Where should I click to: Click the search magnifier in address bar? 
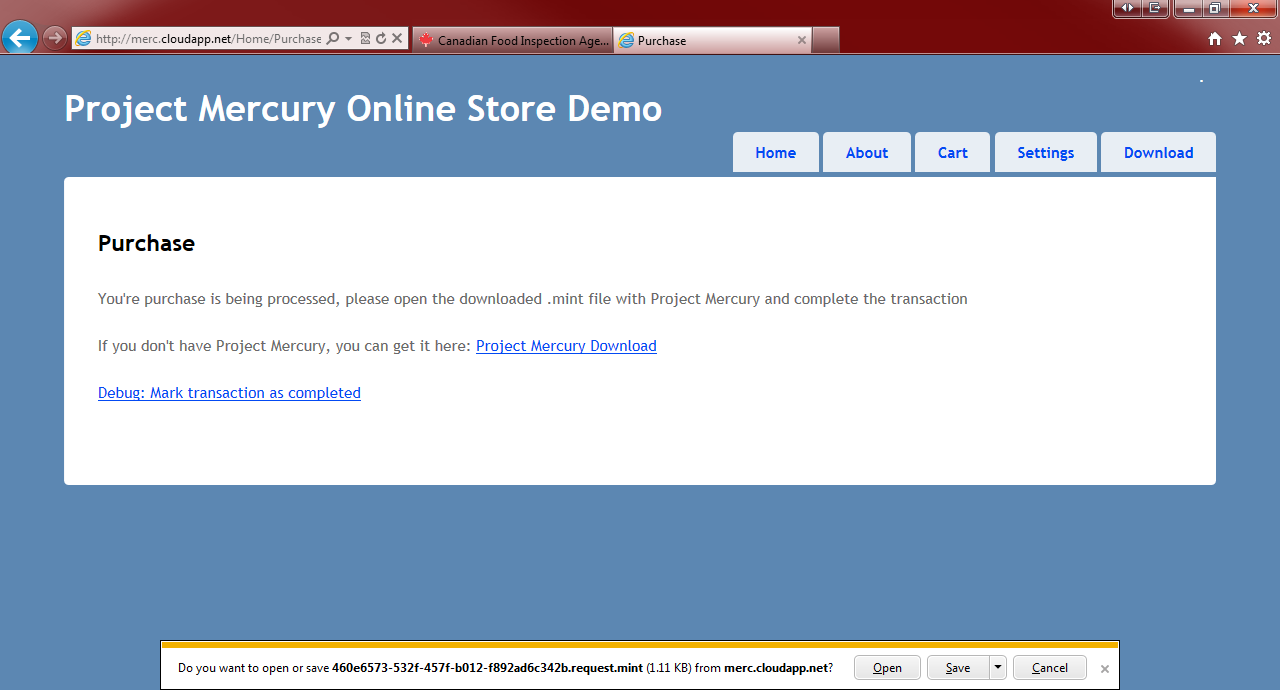pyautogui.click(x=333, y=39)
